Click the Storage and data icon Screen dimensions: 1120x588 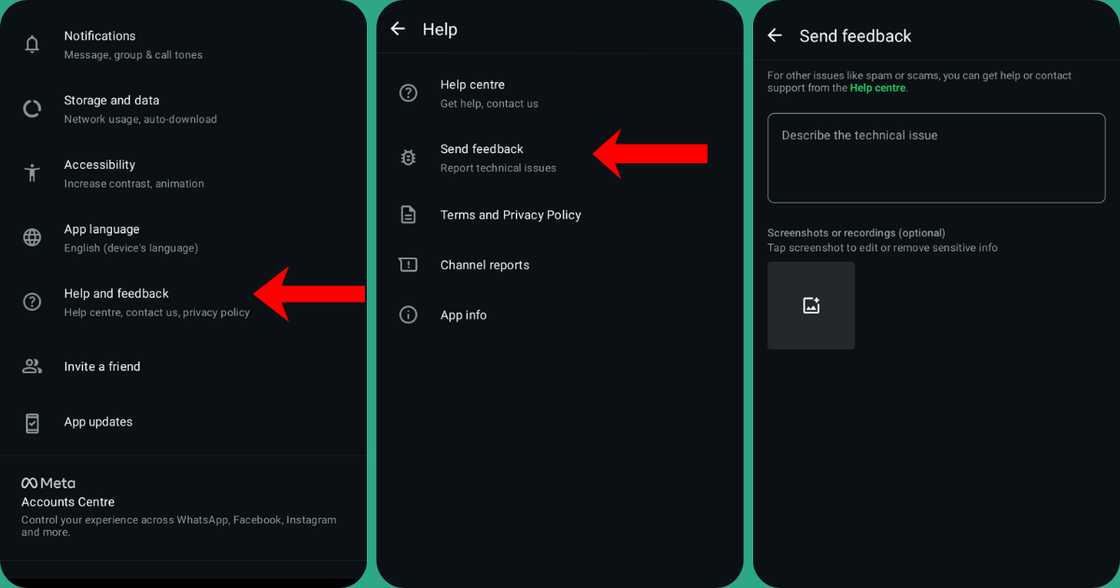tap(31, 108)
